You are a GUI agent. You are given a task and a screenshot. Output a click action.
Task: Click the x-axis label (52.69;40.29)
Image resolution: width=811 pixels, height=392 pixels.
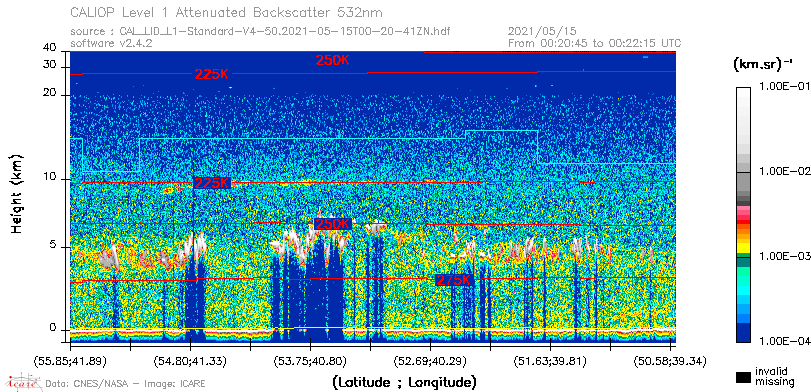pos(430,360)
